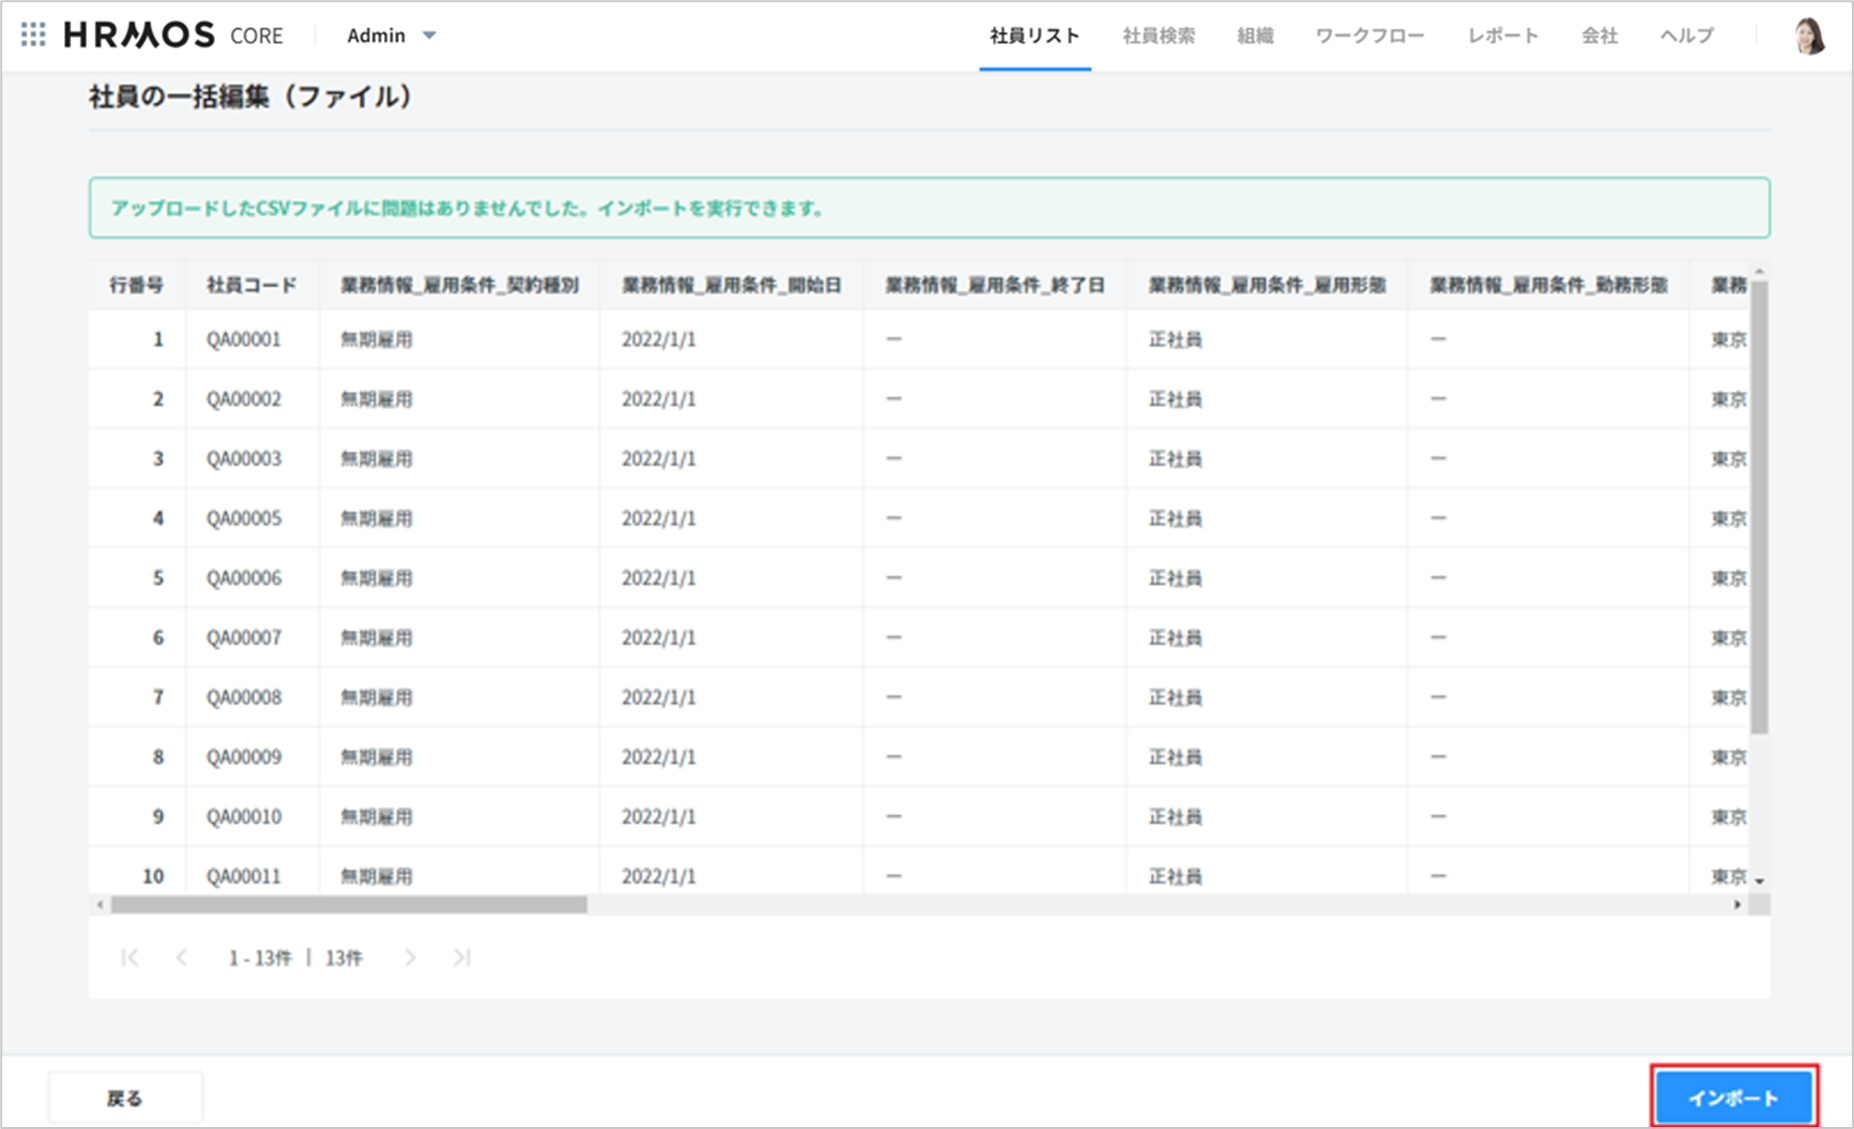Viewport: 1854px width, 1129px height.
Task: Select the row with employee code QA00005
Action: [x=244, y=518]
